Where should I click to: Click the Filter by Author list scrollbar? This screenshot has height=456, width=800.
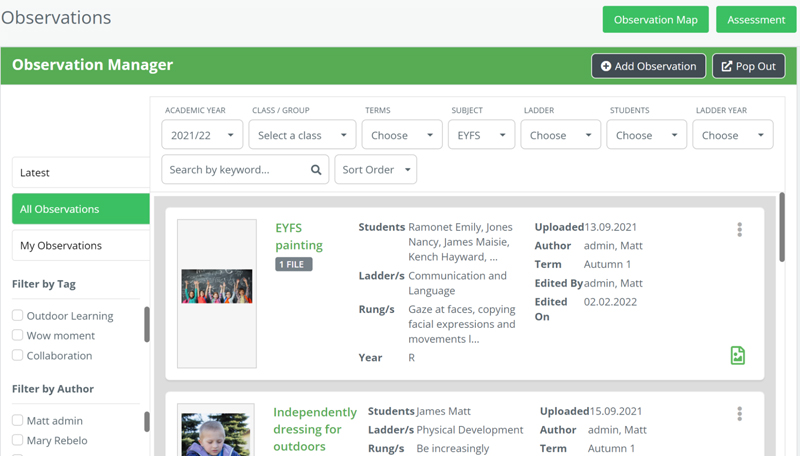point(147,421)
